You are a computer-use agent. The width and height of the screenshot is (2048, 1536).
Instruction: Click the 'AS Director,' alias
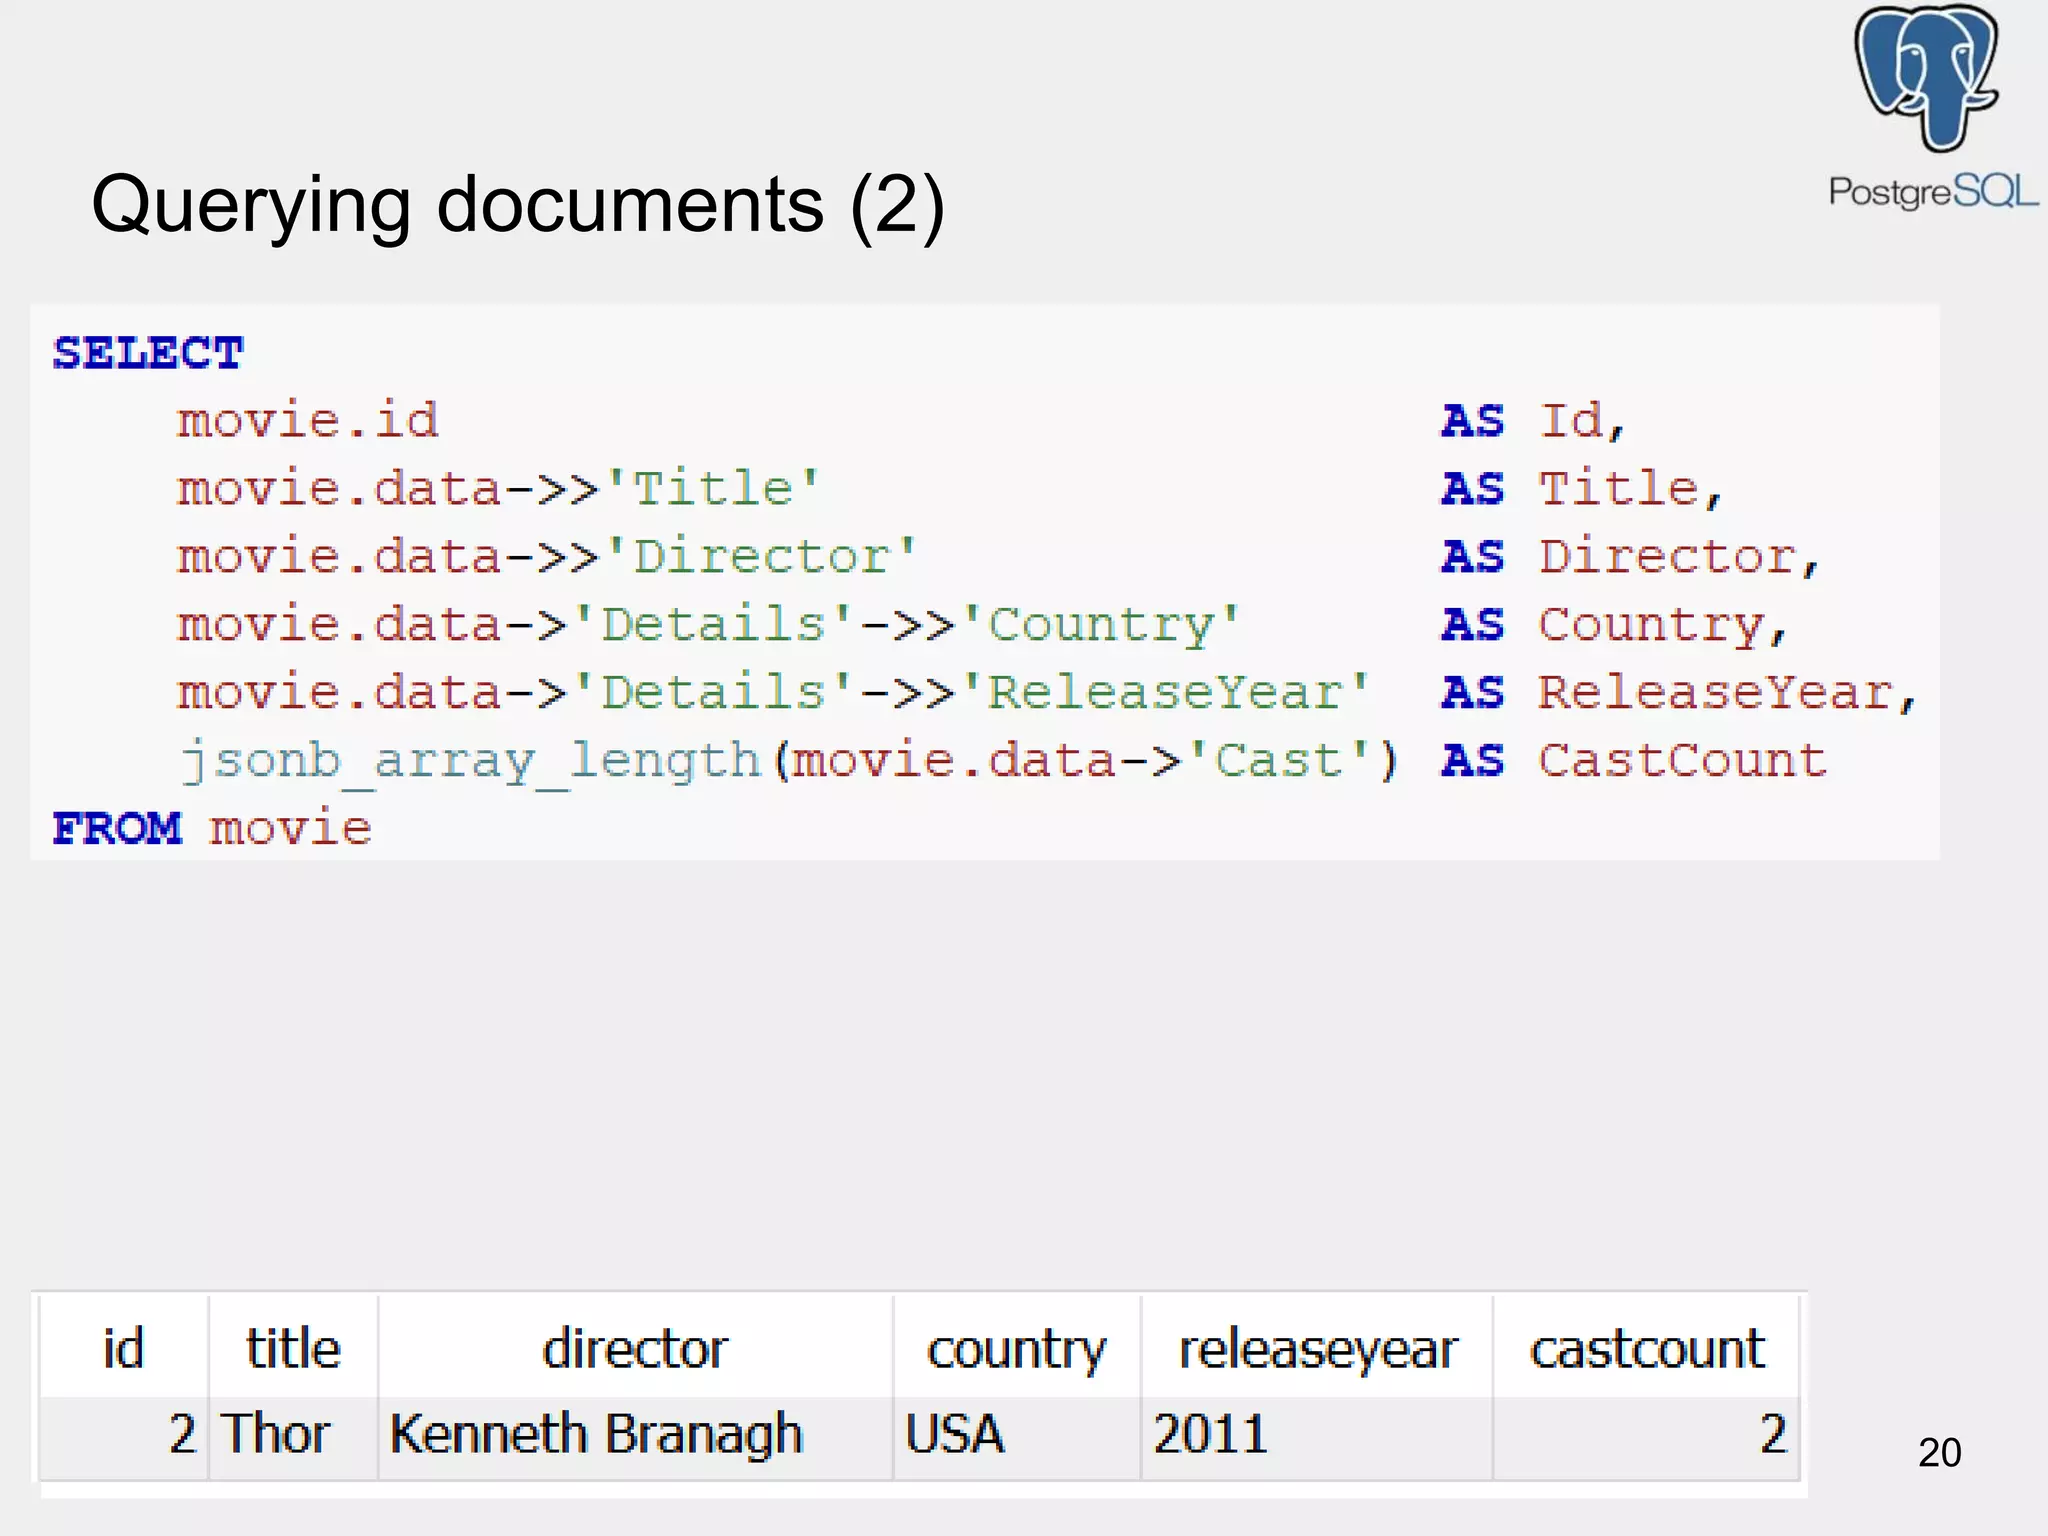coord(1629,557)
